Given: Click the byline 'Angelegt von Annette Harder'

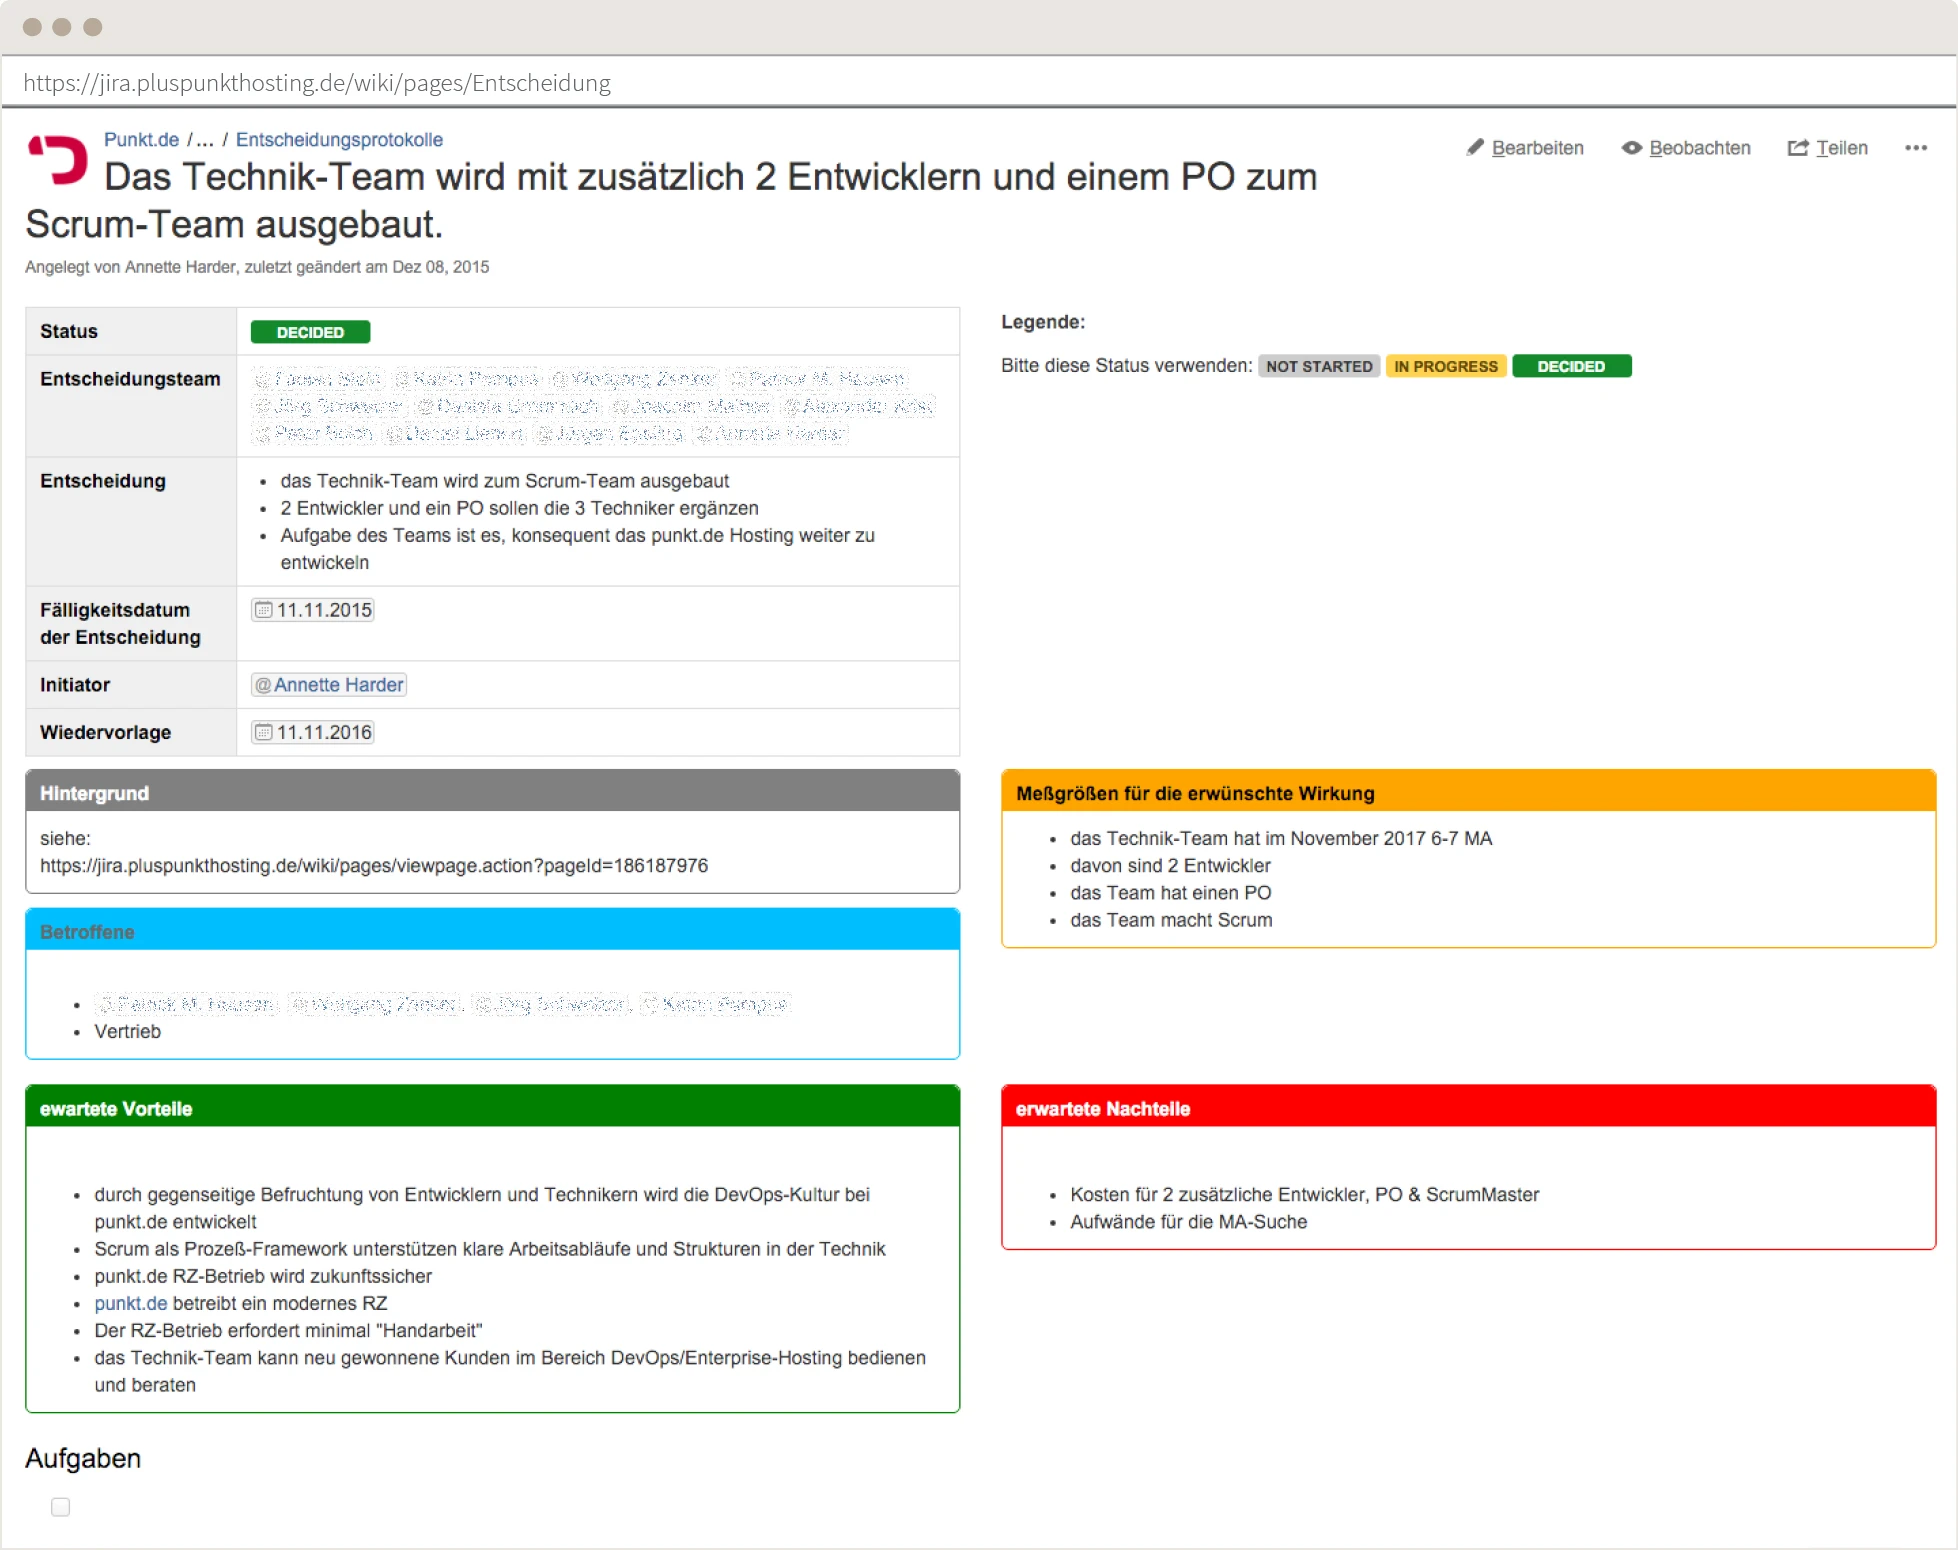Looking at the screenshot, I should (x=257, y=267).
